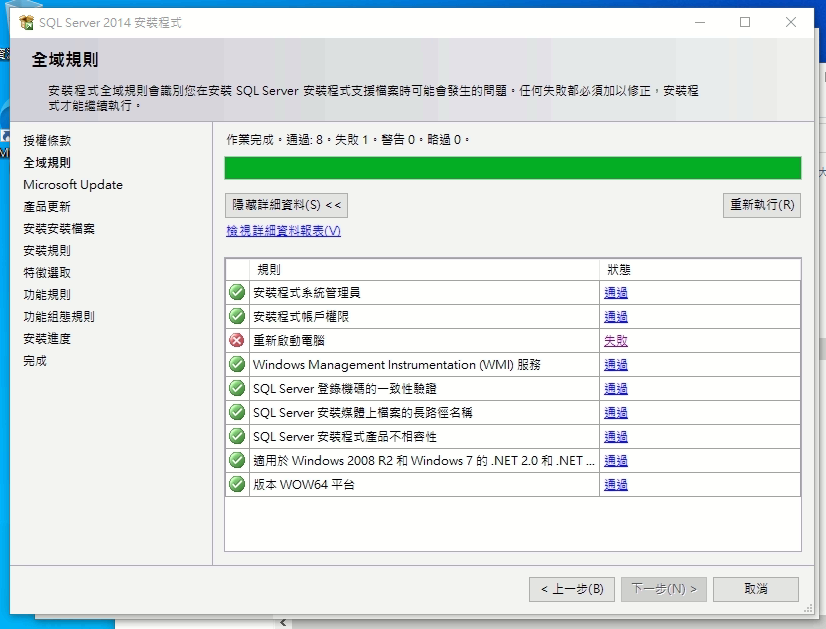Image resolution: width=826 pixels, height=629 pixels.
Task: Click rule SQL Server 登錄機碼的一致性驗證
Action: coord(345,389)
